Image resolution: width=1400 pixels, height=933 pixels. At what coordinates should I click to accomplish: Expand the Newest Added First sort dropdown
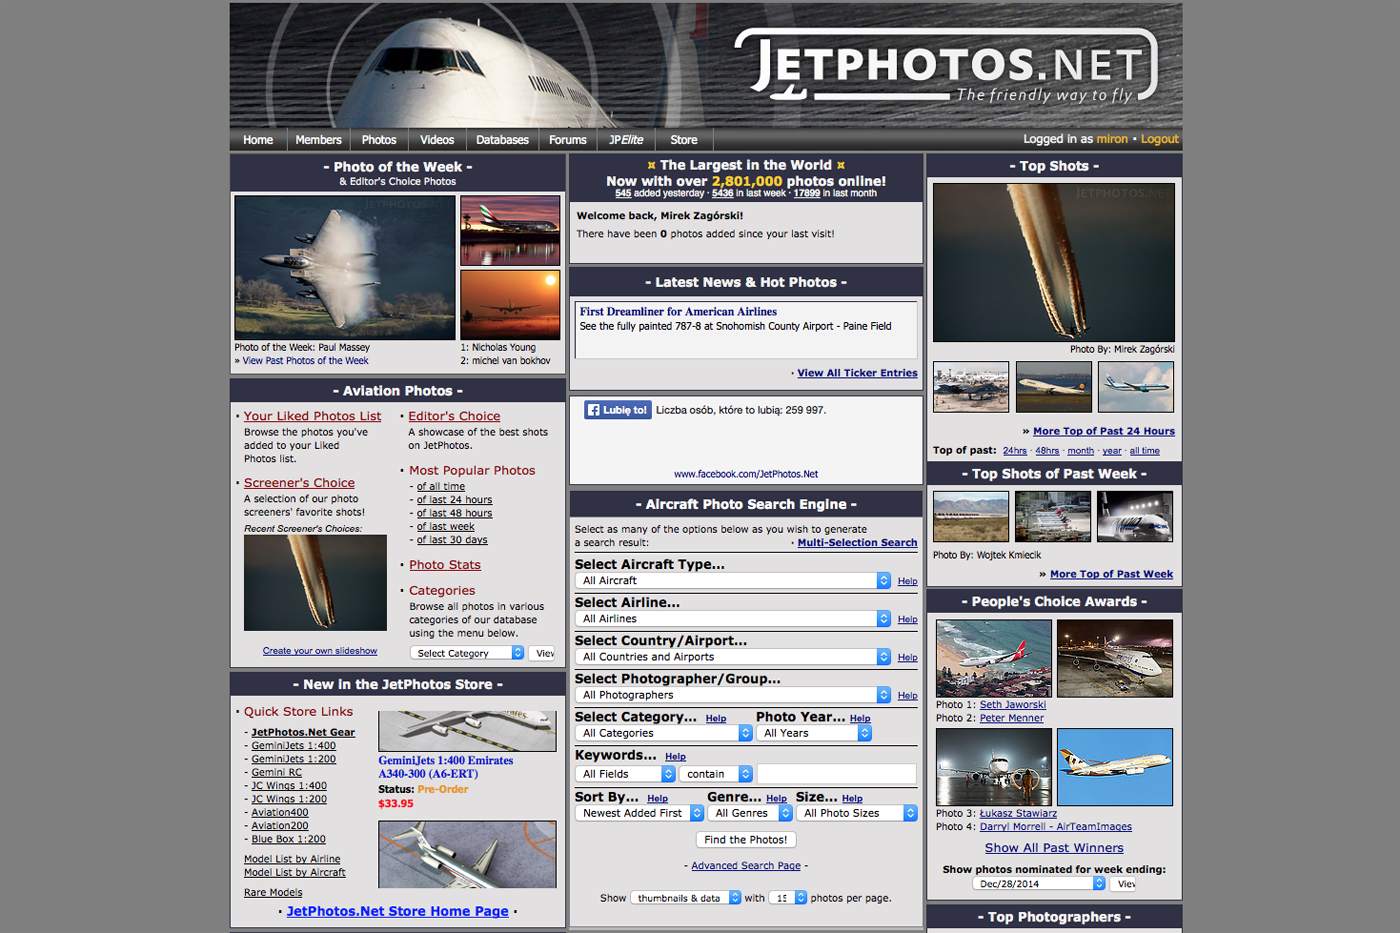point(640,813)
